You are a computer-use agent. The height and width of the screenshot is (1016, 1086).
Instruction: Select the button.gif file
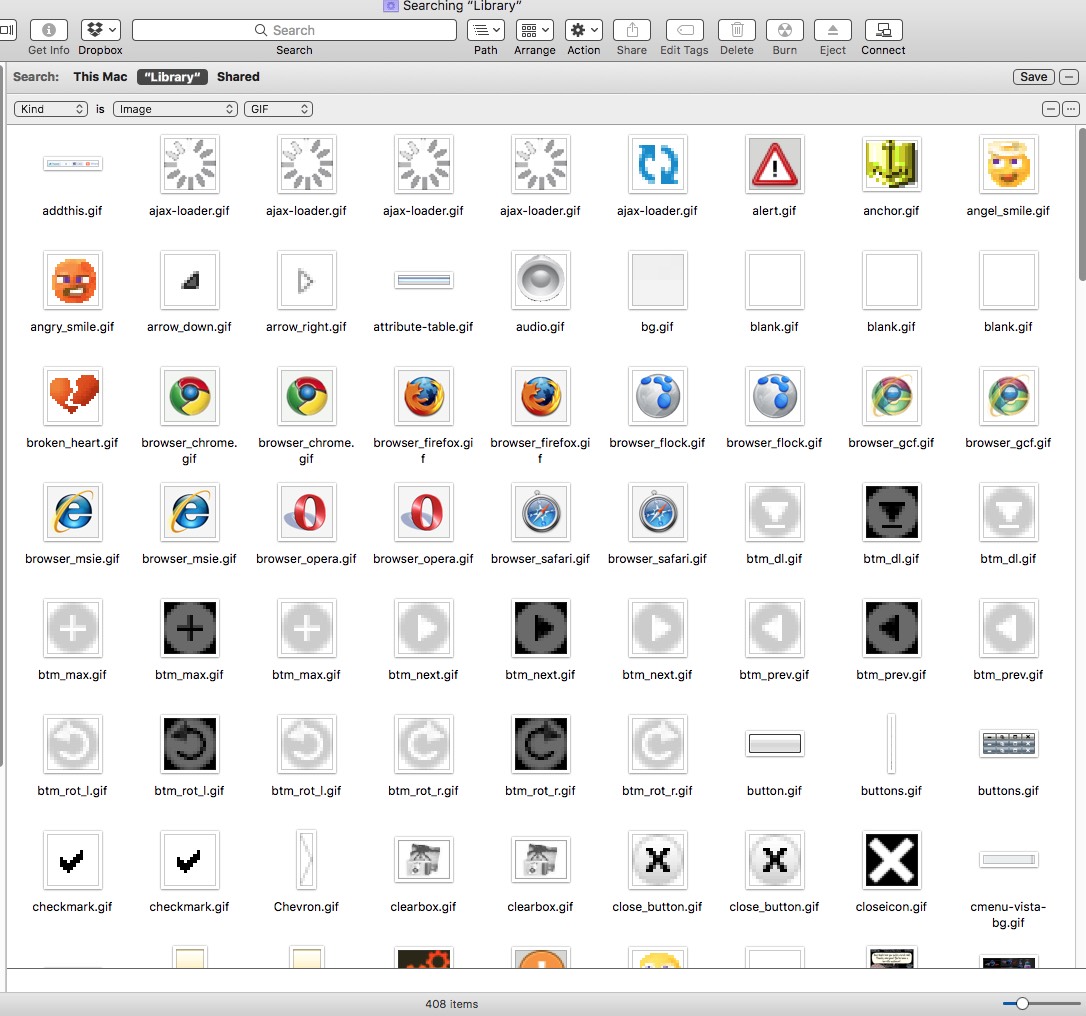pos(774,744)
